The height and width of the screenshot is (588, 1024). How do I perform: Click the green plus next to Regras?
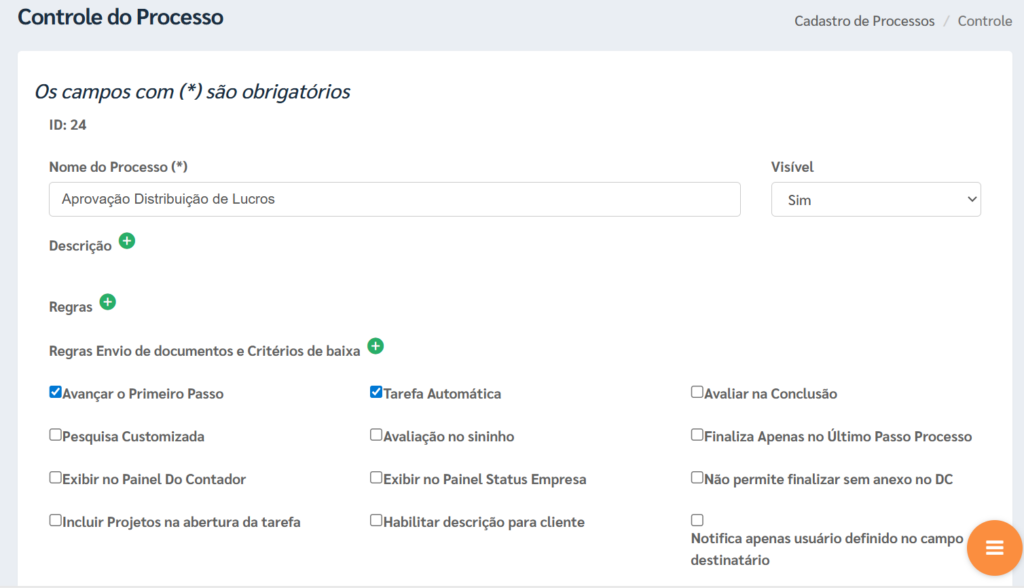(108, 302)
